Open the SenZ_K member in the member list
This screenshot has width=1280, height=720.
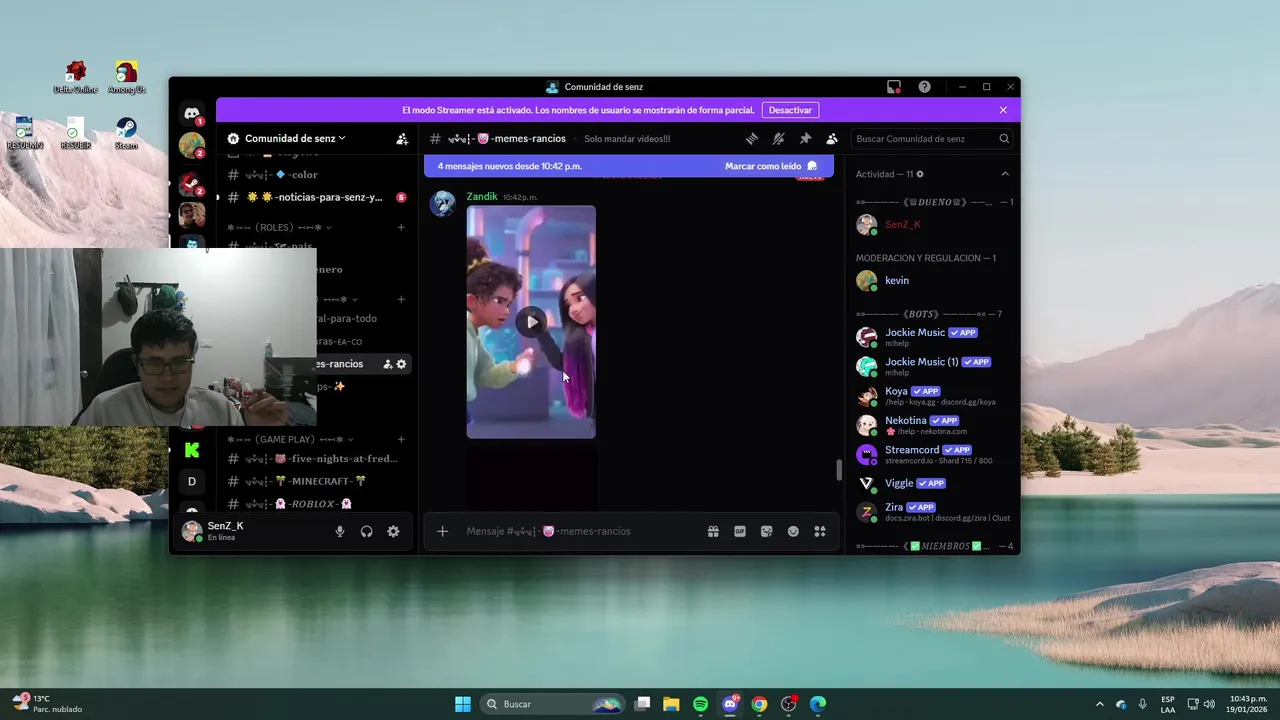[x=932, y=225]
